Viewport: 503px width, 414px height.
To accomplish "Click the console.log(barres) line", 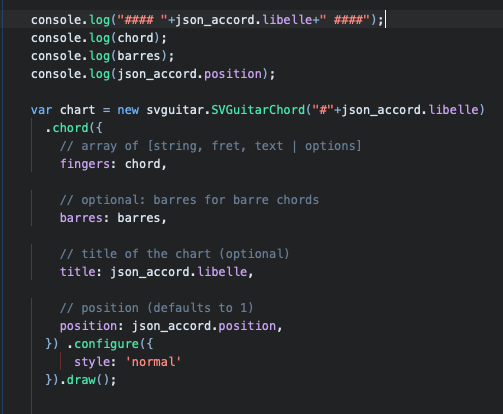I will coord(102,56).
